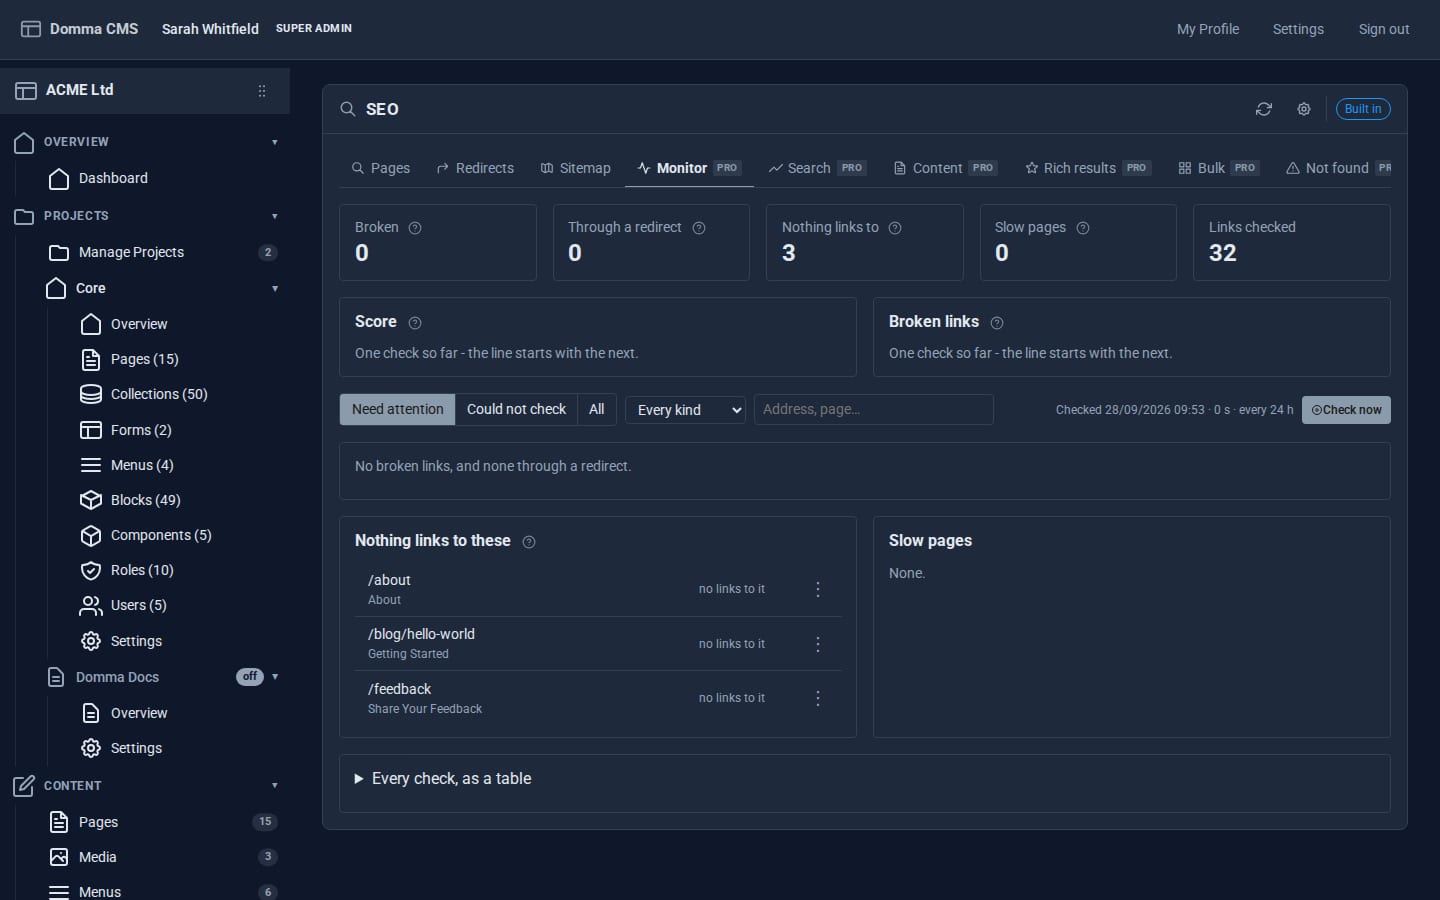Click the Links checked 32 card
This screenshot has width=1440, height=900.
[x=1291, y=242]
